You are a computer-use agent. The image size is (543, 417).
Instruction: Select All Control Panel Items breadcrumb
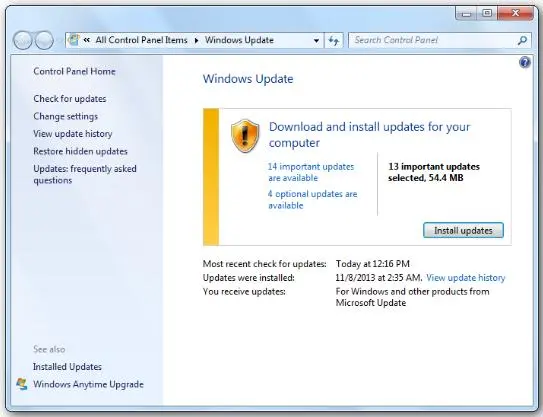(141, 40)
